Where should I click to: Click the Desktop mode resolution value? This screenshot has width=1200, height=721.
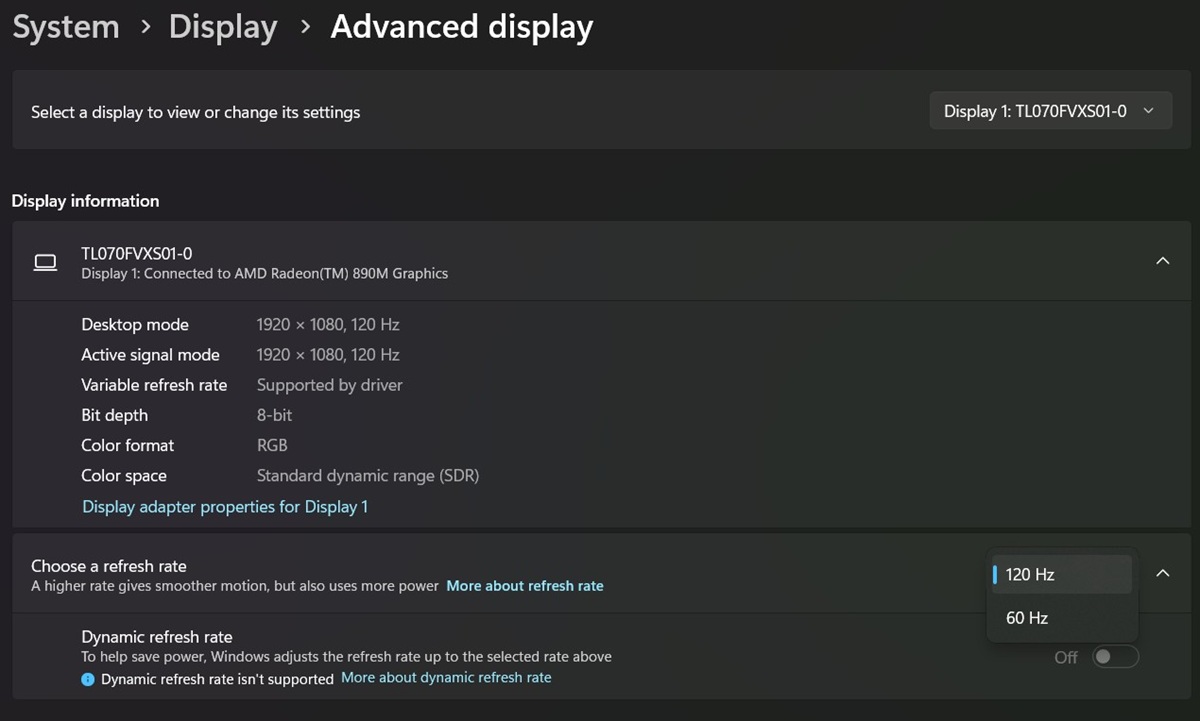328,325
